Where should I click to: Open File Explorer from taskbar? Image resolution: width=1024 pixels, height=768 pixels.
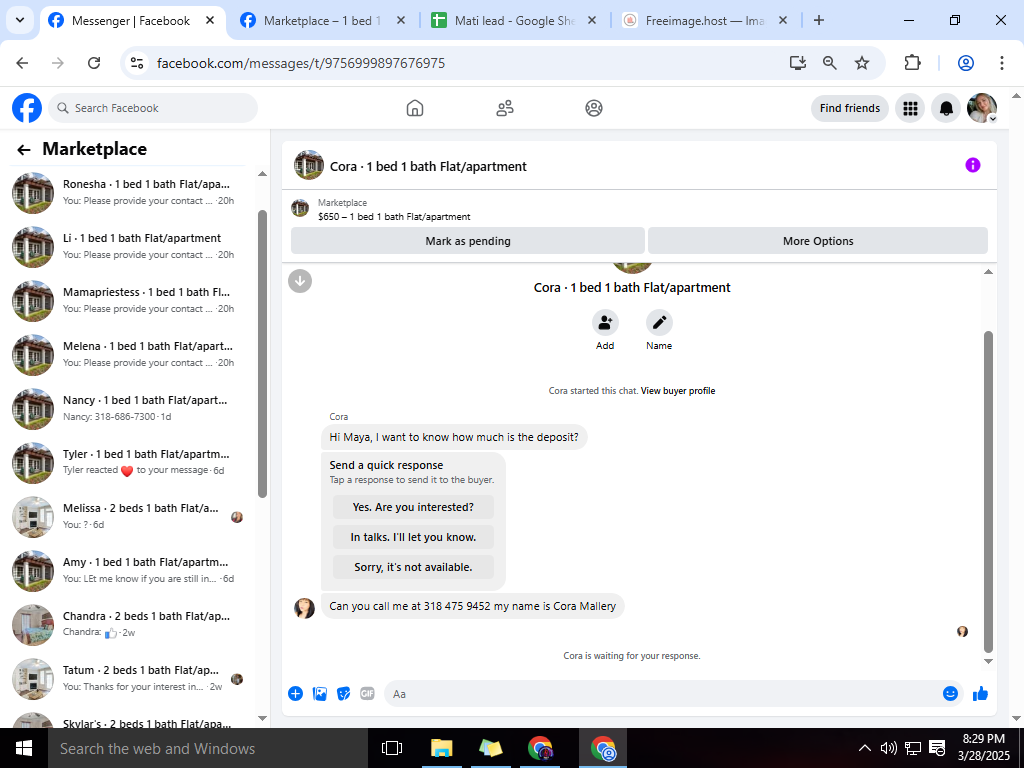441,748
